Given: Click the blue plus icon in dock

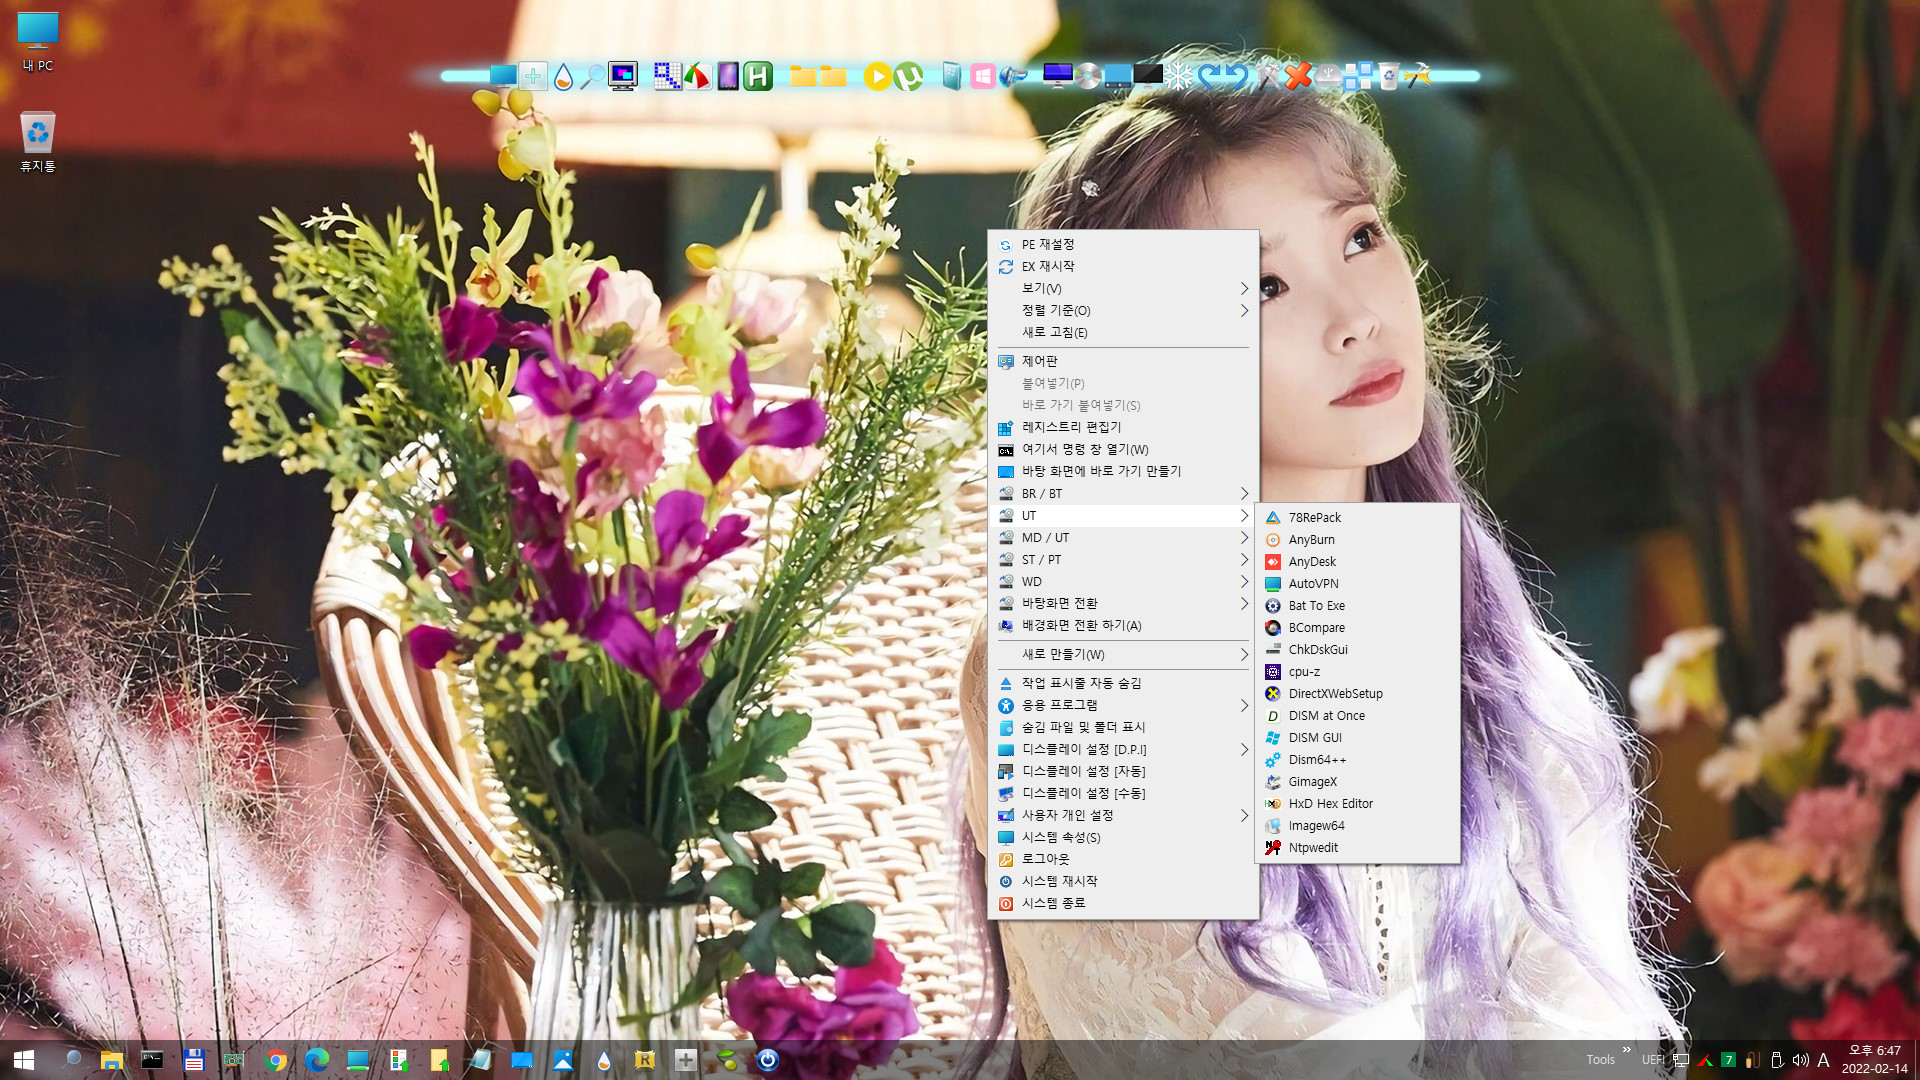Looking at the screenshot, I should tap(533, 76).
